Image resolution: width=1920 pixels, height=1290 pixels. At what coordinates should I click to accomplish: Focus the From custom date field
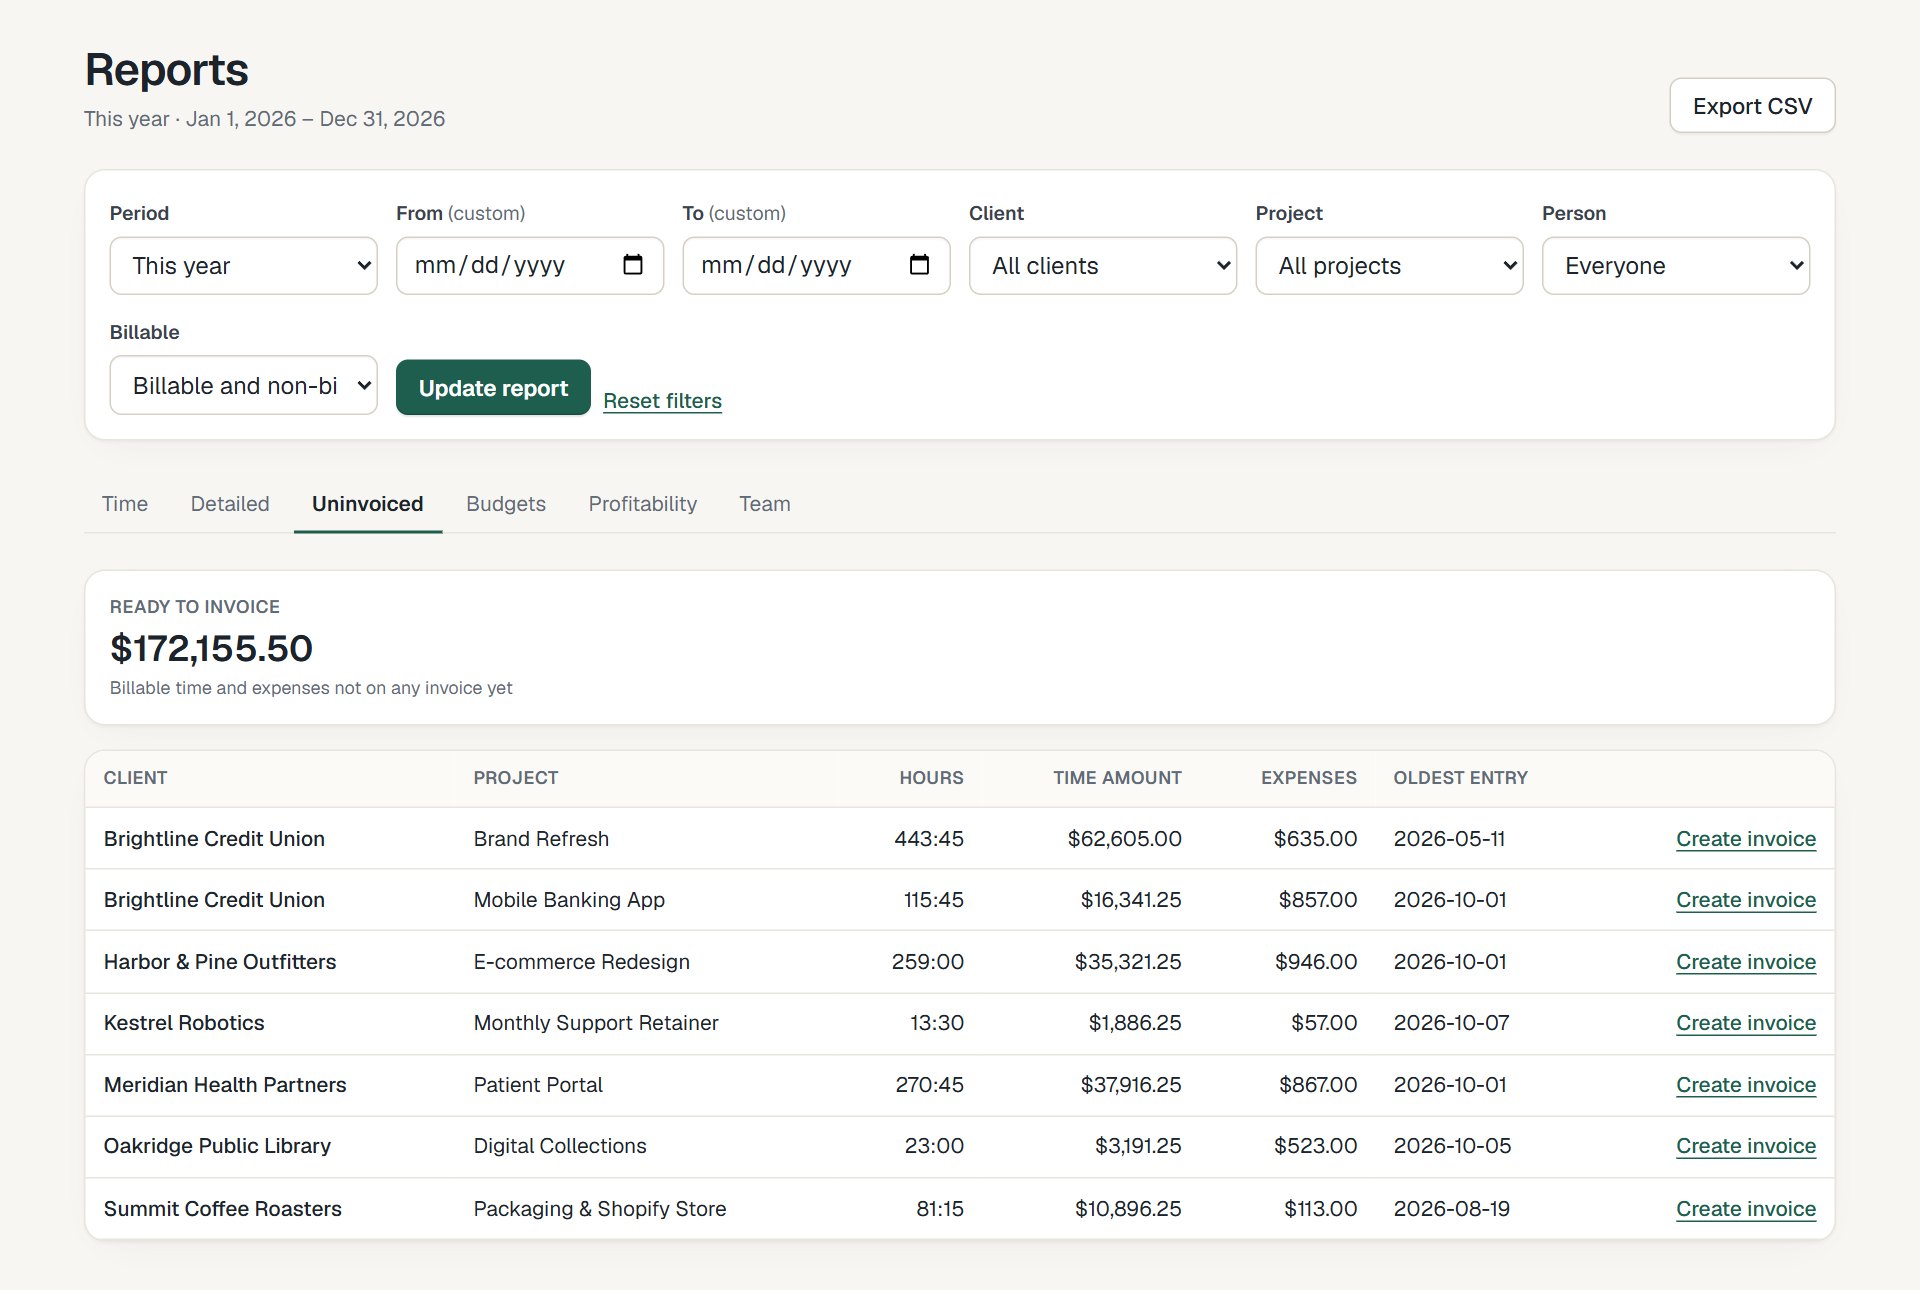tap(530, 266)
